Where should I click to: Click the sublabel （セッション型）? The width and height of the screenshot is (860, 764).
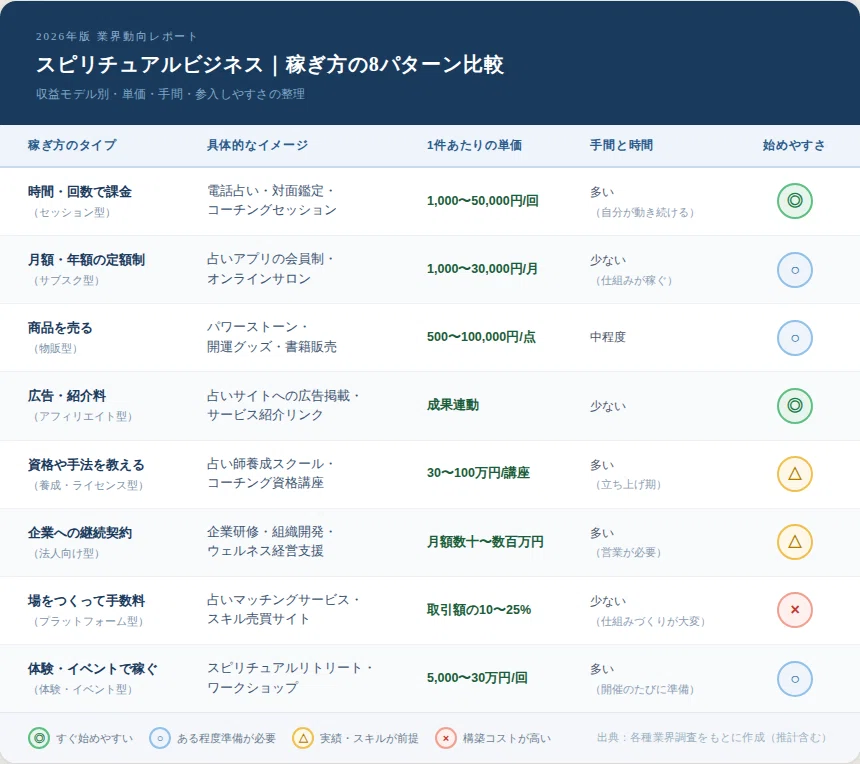72,213
